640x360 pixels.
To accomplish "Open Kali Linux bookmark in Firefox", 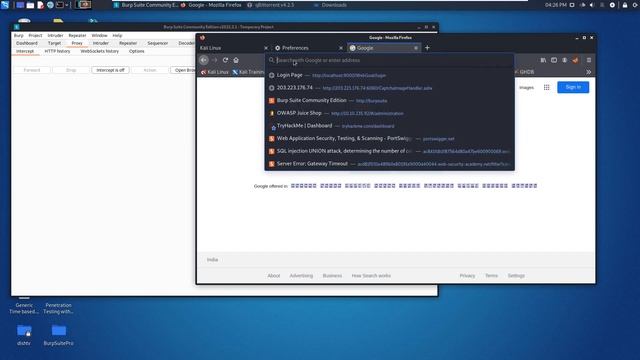I will (215, 72).
